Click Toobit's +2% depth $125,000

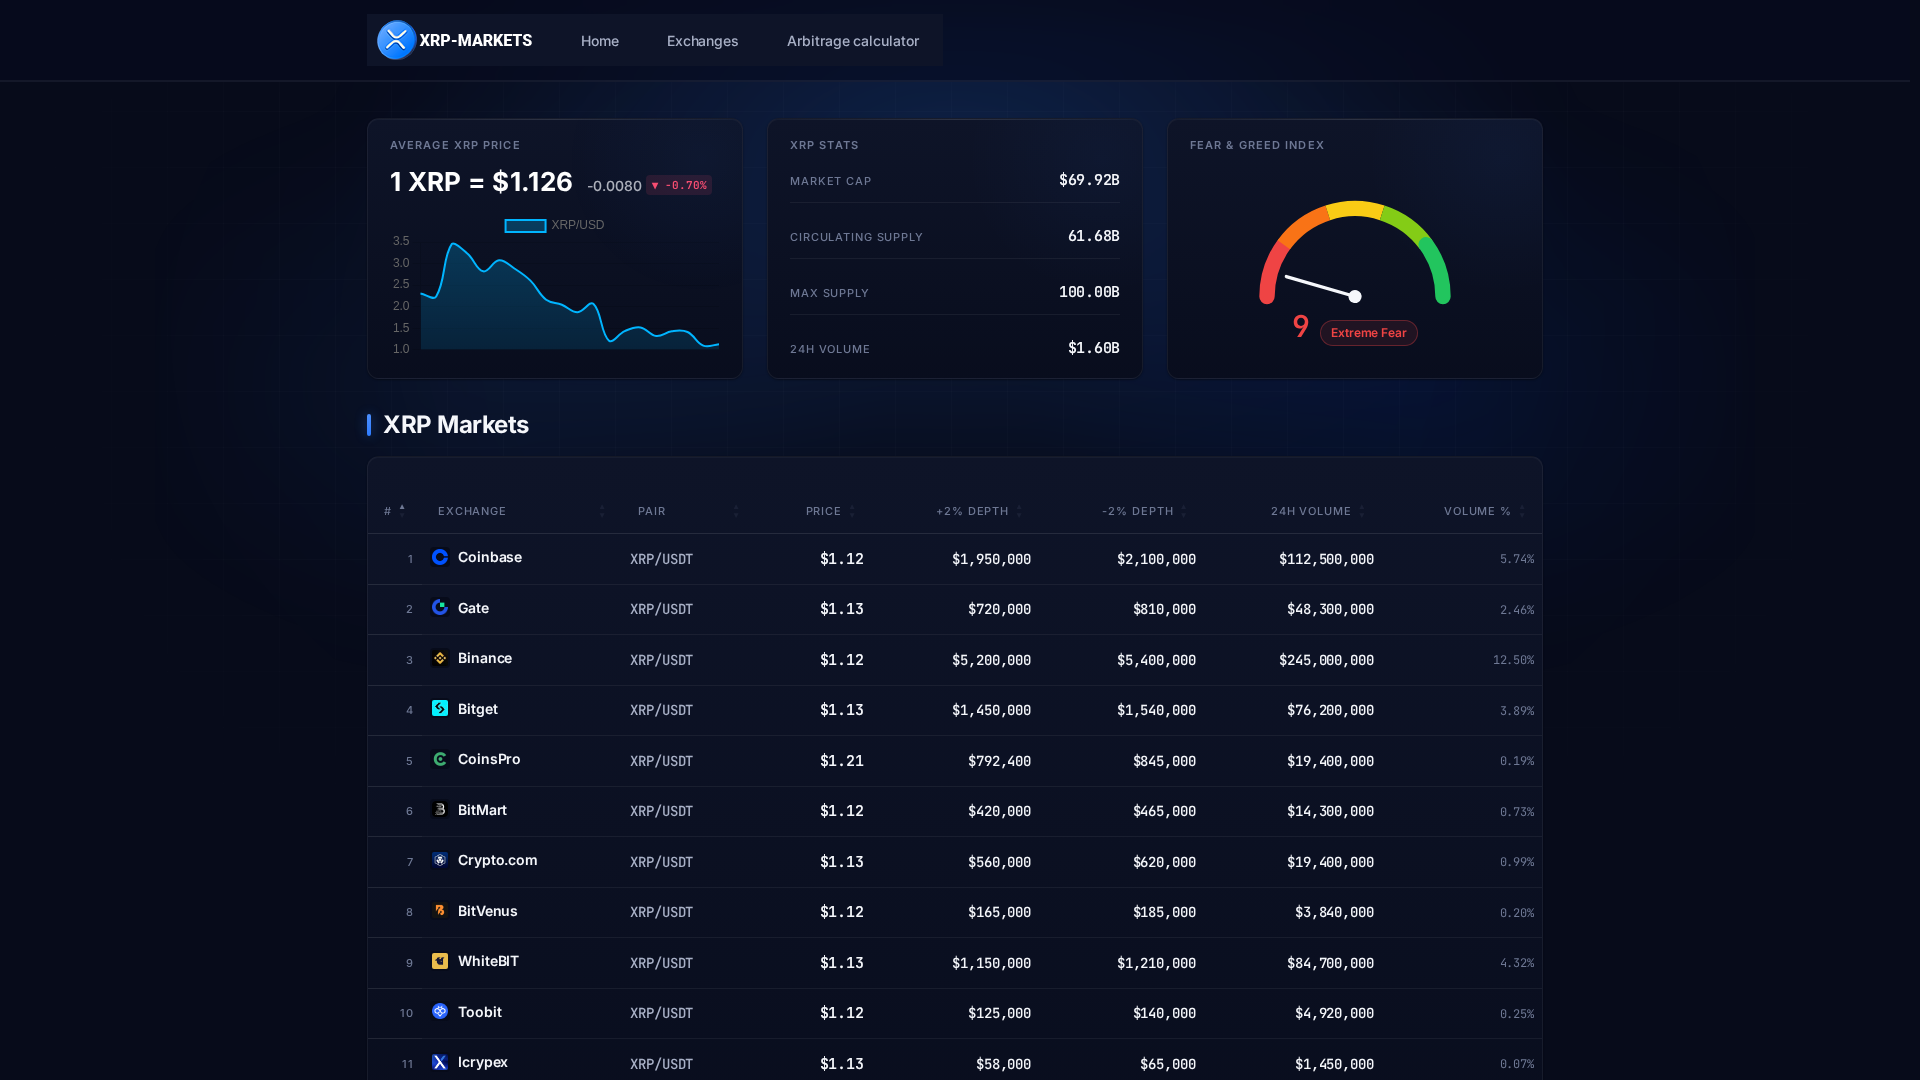[x=999, y=1013]
